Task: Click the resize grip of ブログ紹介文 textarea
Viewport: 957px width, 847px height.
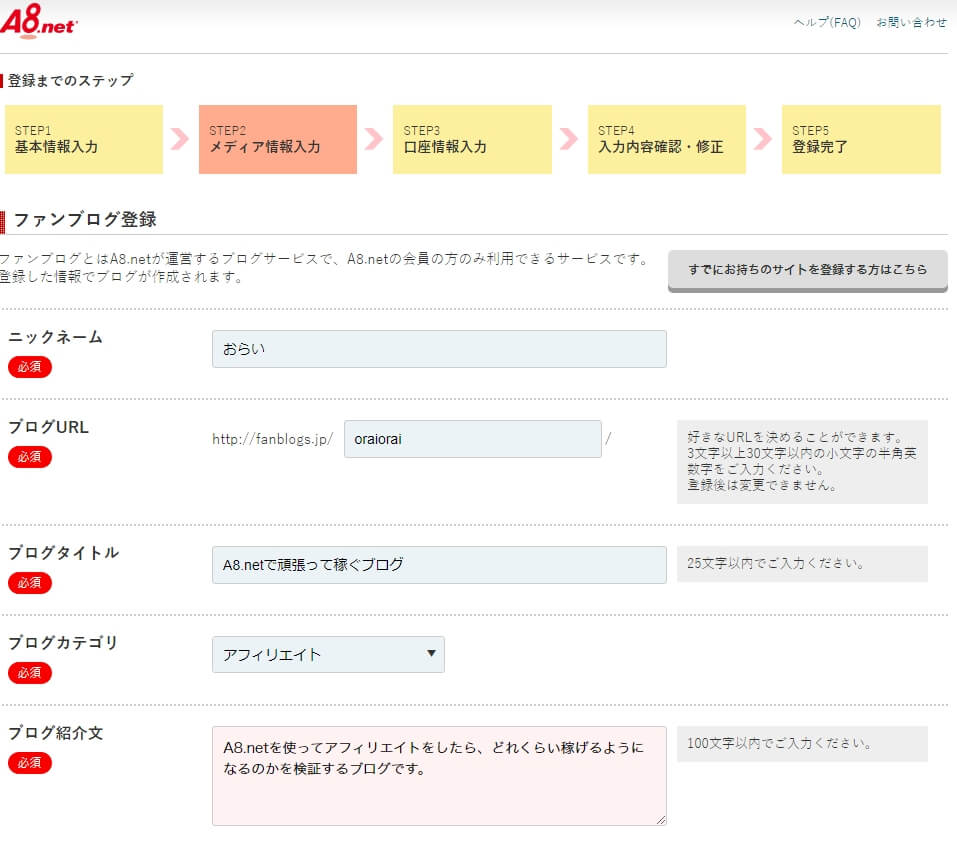Action: point(661,820)
